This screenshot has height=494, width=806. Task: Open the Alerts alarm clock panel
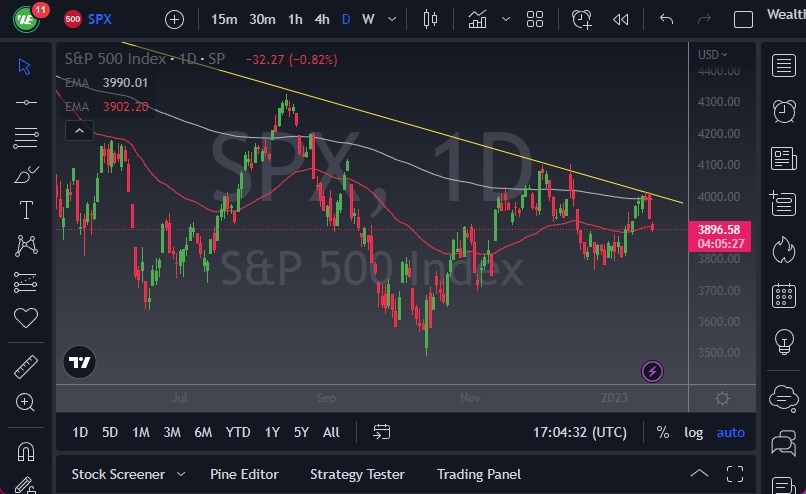pyautogui.click(x=784, y=111)
